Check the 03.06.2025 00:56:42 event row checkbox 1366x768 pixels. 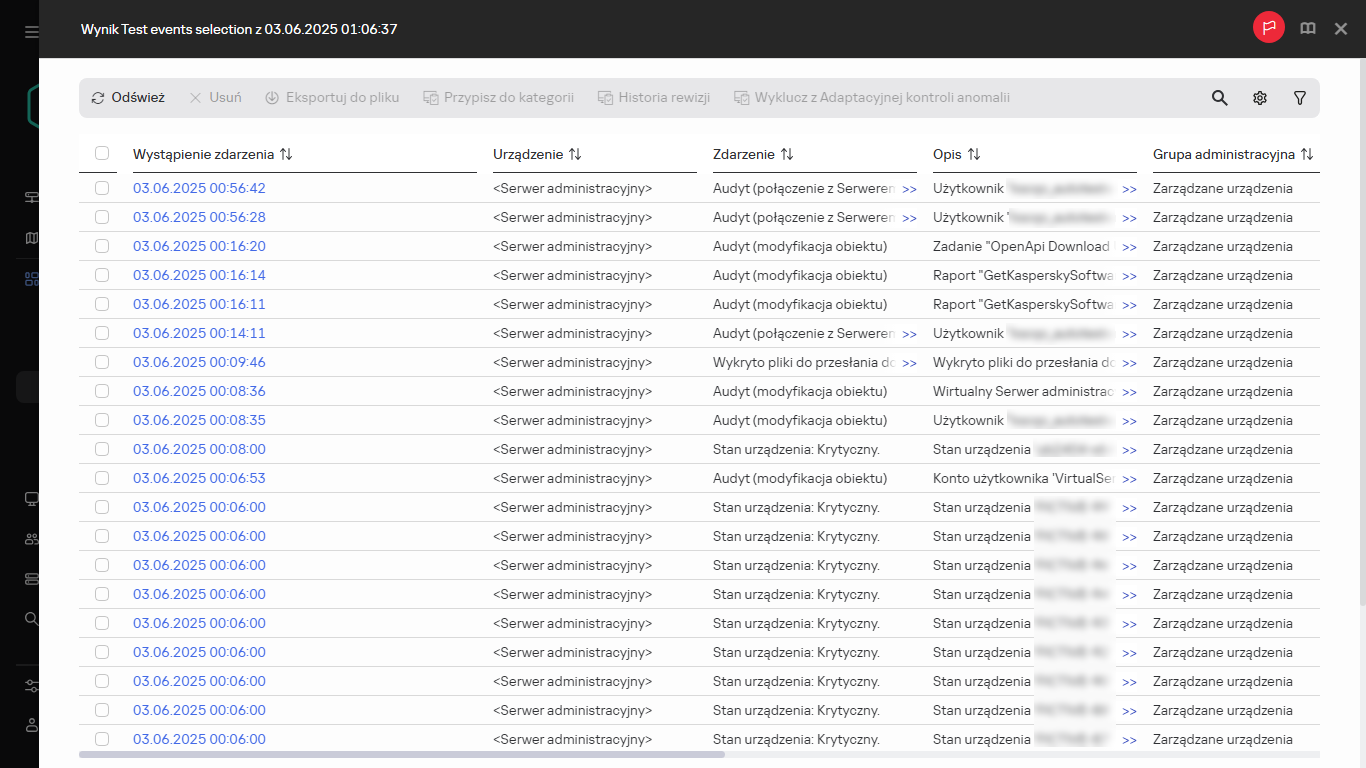102,188
